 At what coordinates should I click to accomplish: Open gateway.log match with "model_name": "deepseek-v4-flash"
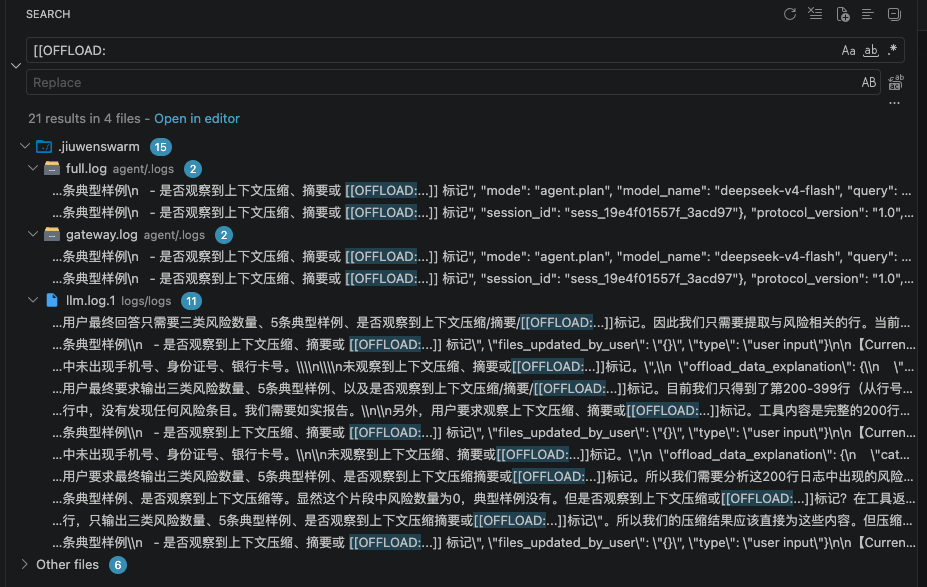pyautogui.click(x=482, y=257)
